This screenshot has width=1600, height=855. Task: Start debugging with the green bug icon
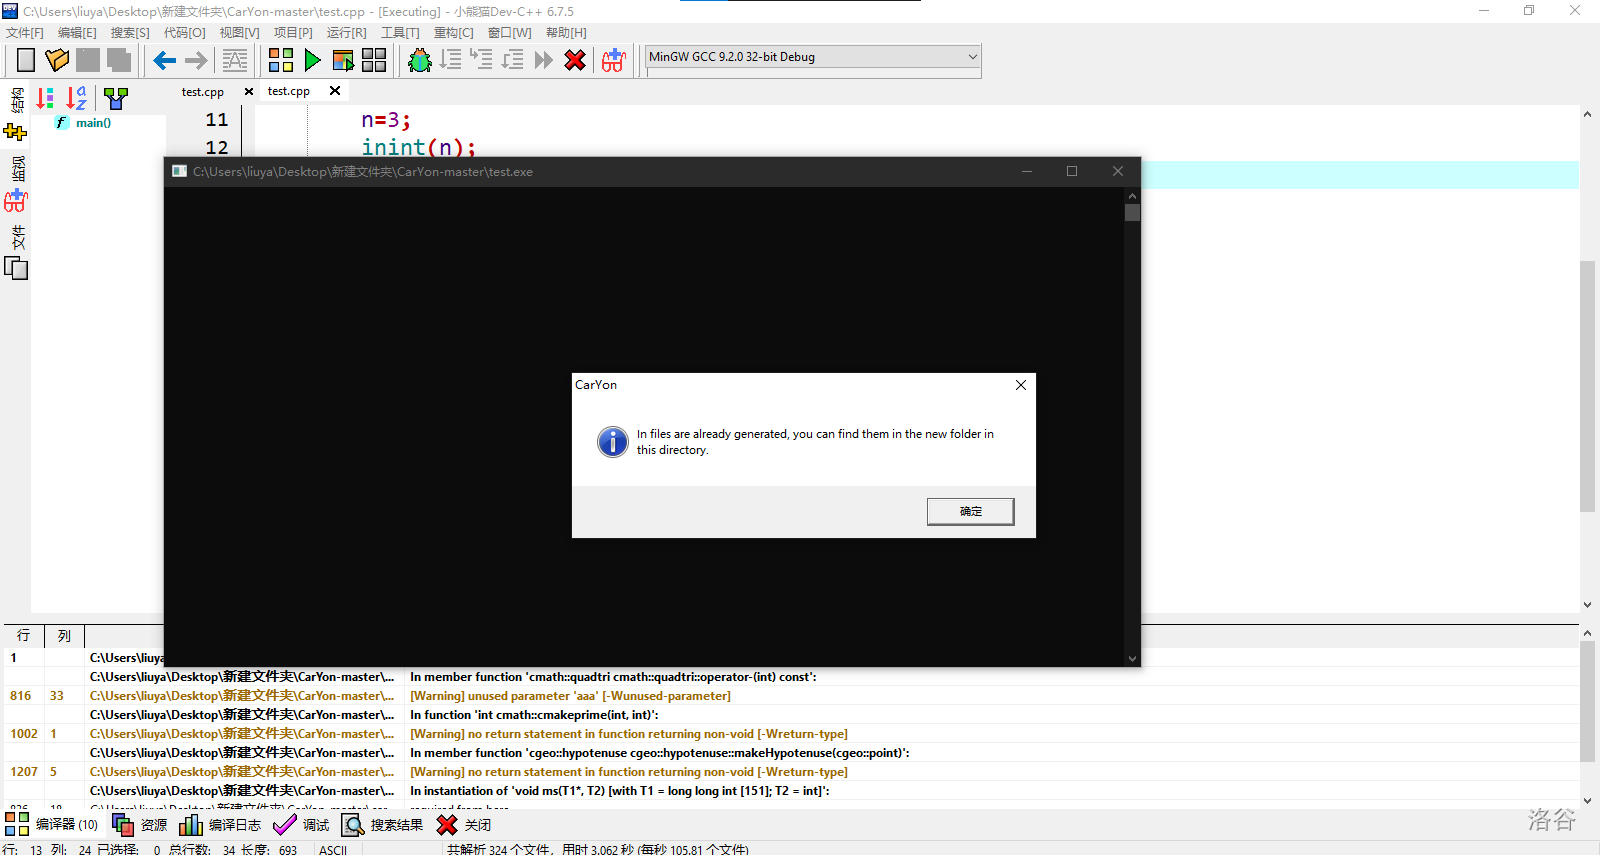420,61
